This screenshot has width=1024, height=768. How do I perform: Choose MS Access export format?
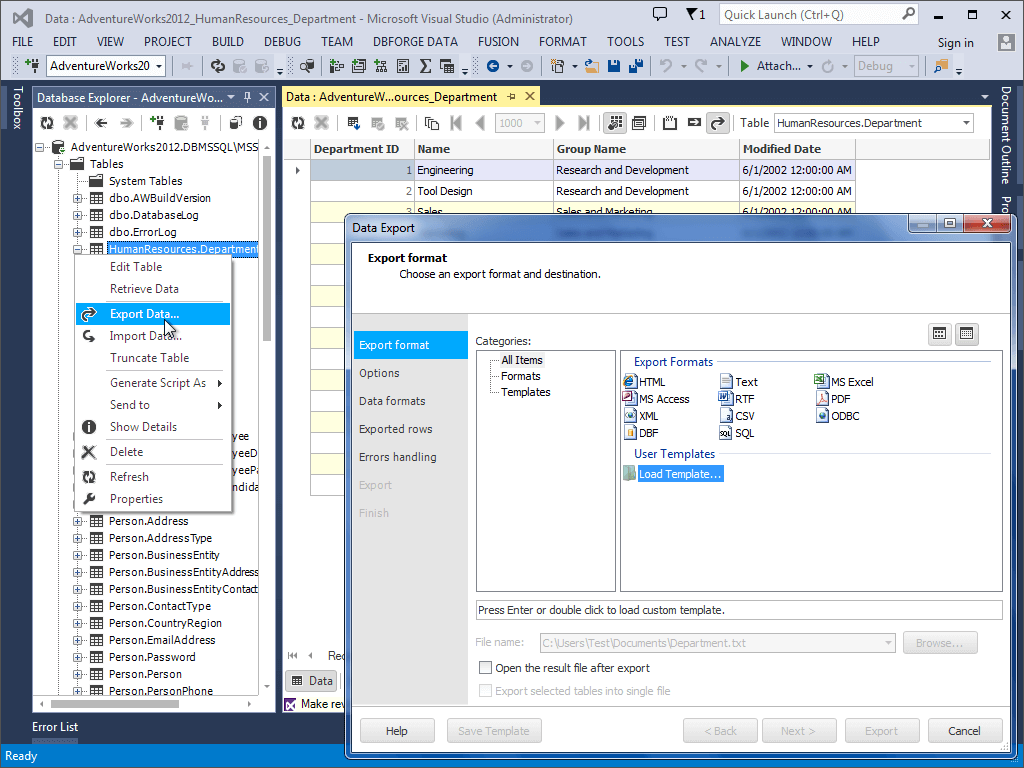point(656,398)
